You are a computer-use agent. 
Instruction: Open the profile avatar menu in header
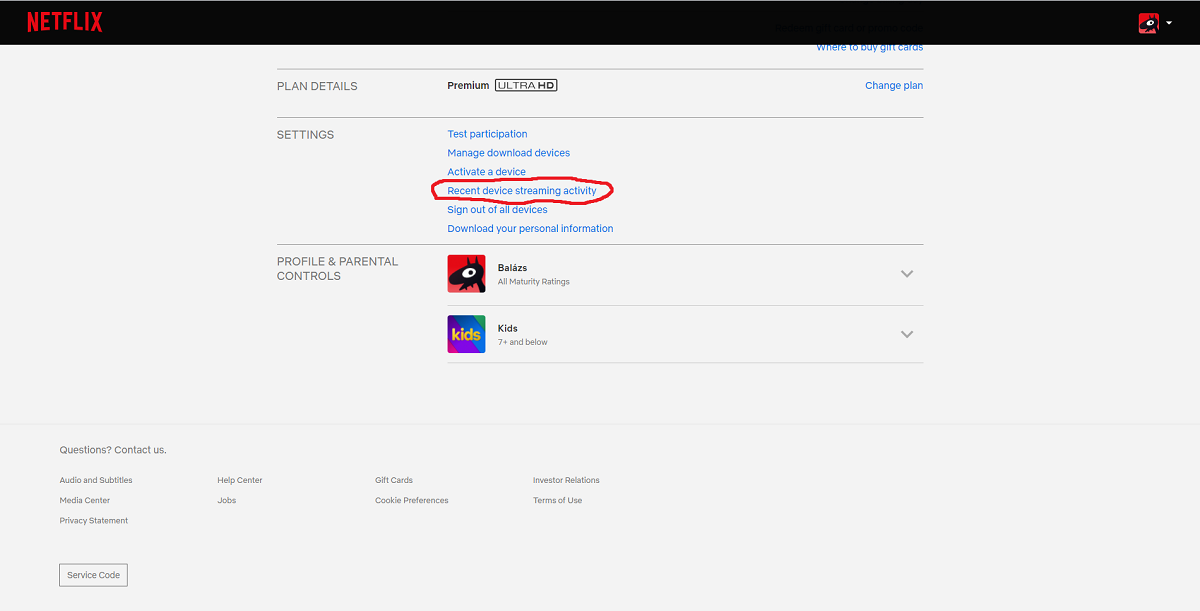pos(1148,23)
